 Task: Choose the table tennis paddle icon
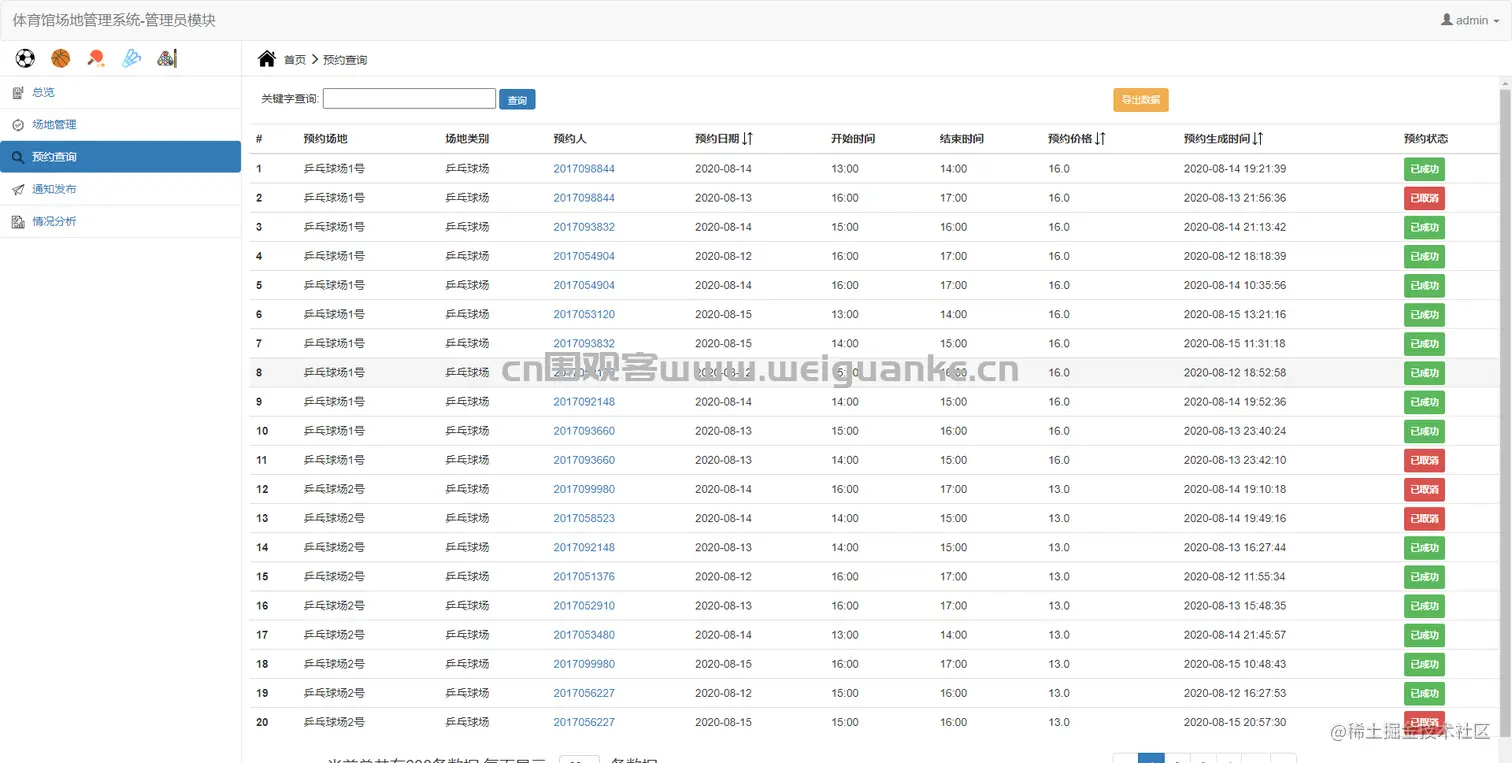point(96,59)
